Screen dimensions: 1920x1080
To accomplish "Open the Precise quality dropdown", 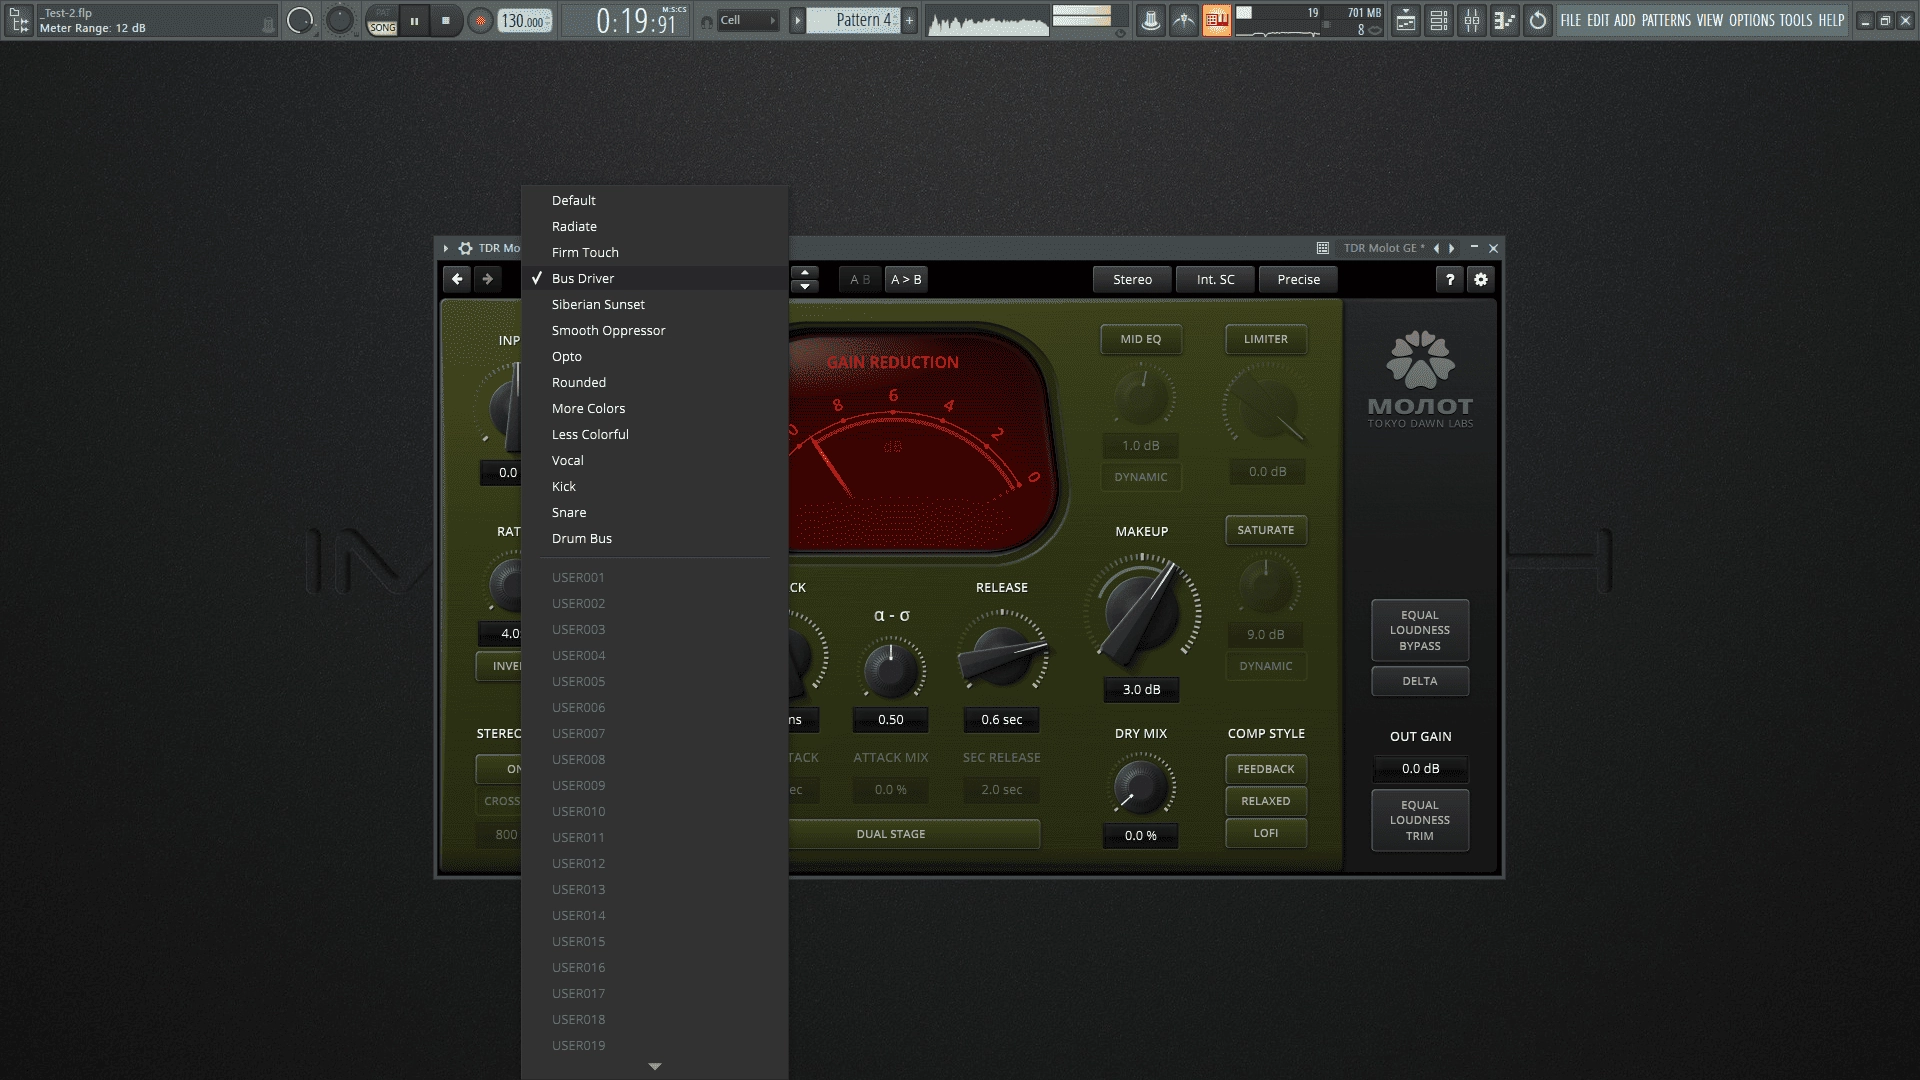I will tap(1298, 280).
